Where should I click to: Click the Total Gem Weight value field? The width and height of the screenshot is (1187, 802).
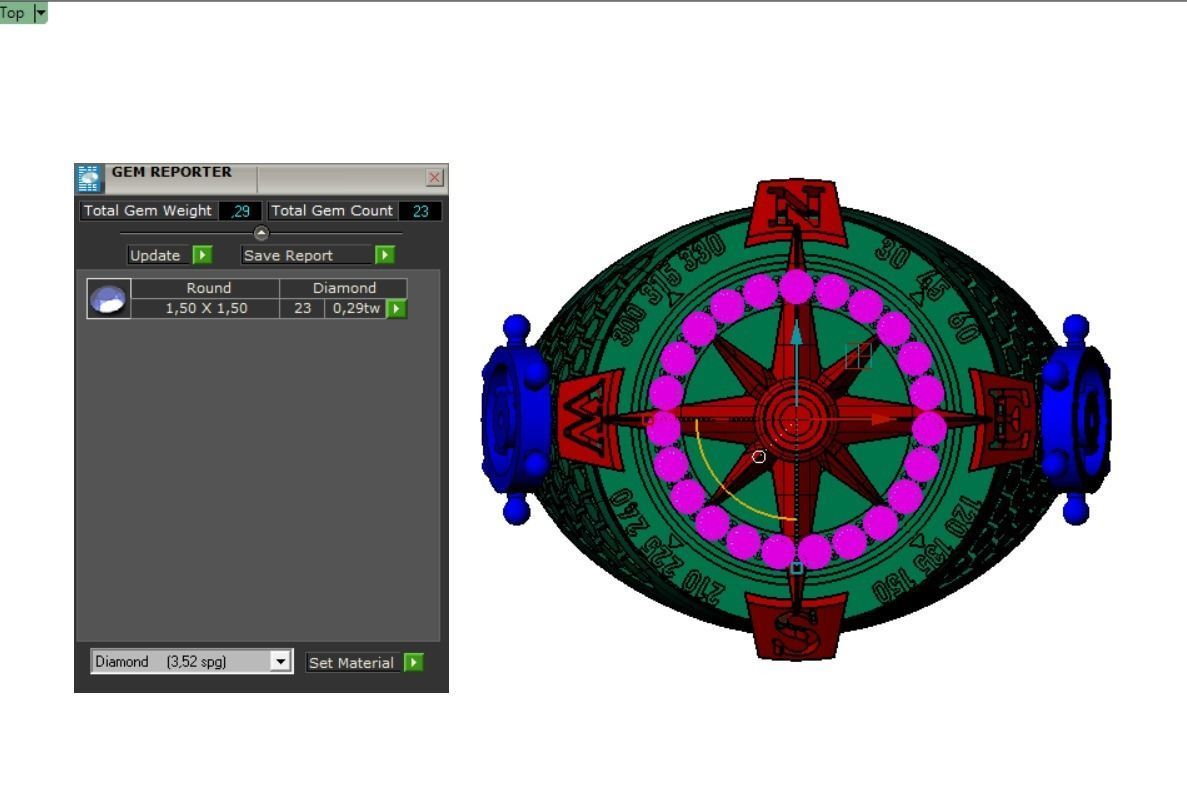coord(240,211)
